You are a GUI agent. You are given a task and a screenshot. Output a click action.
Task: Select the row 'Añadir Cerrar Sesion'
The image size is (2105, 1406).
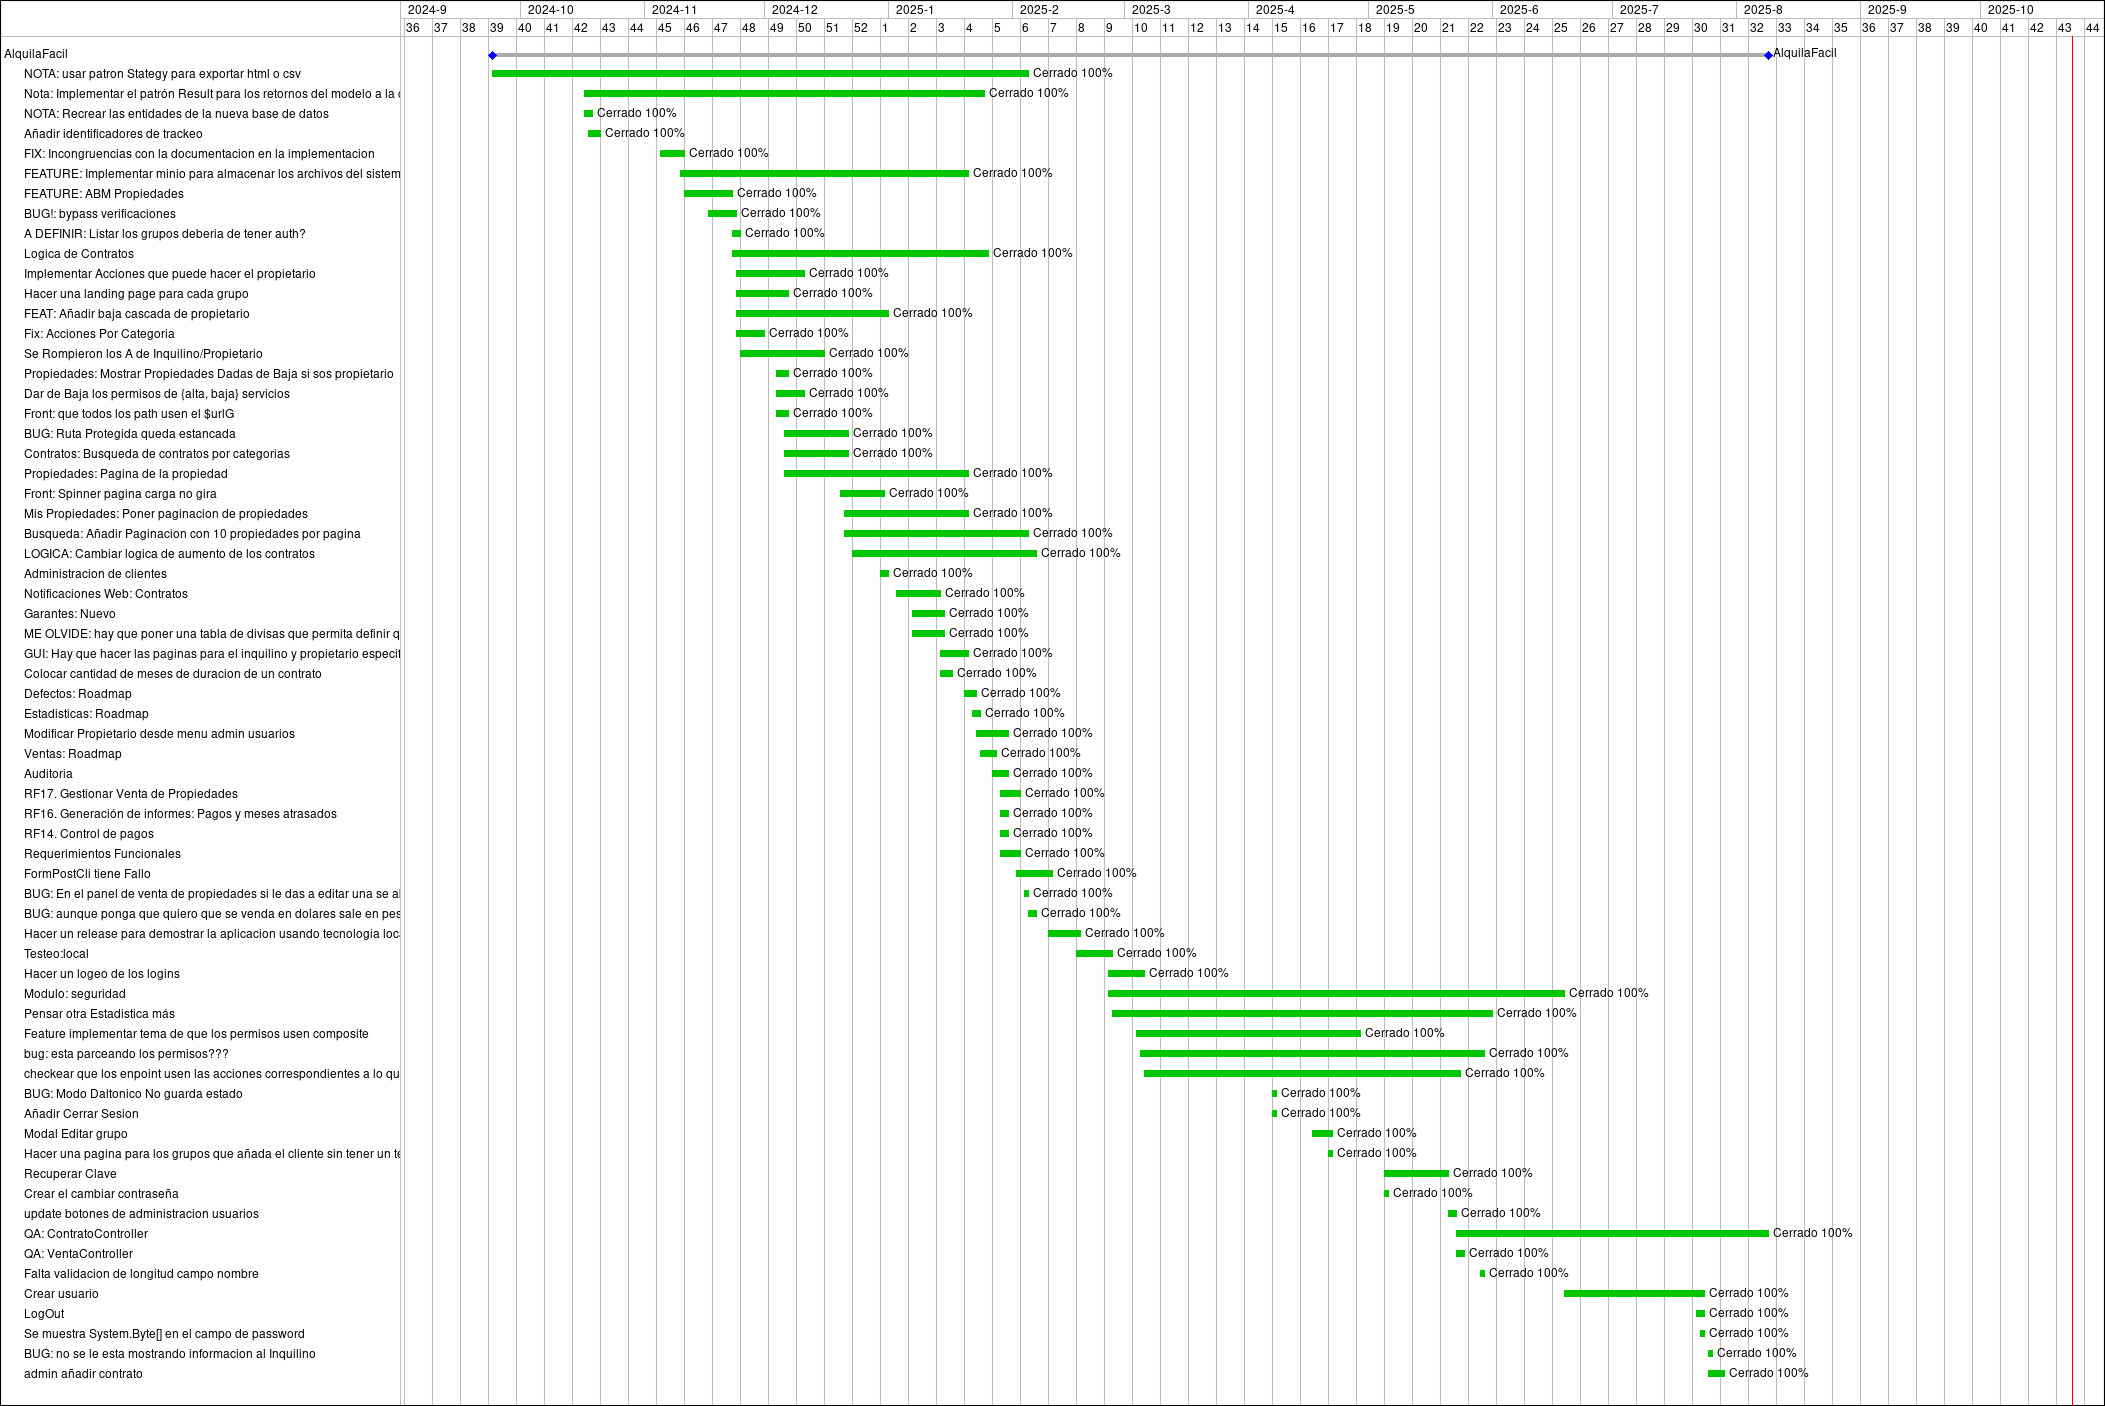click(x=80, y=1113)
